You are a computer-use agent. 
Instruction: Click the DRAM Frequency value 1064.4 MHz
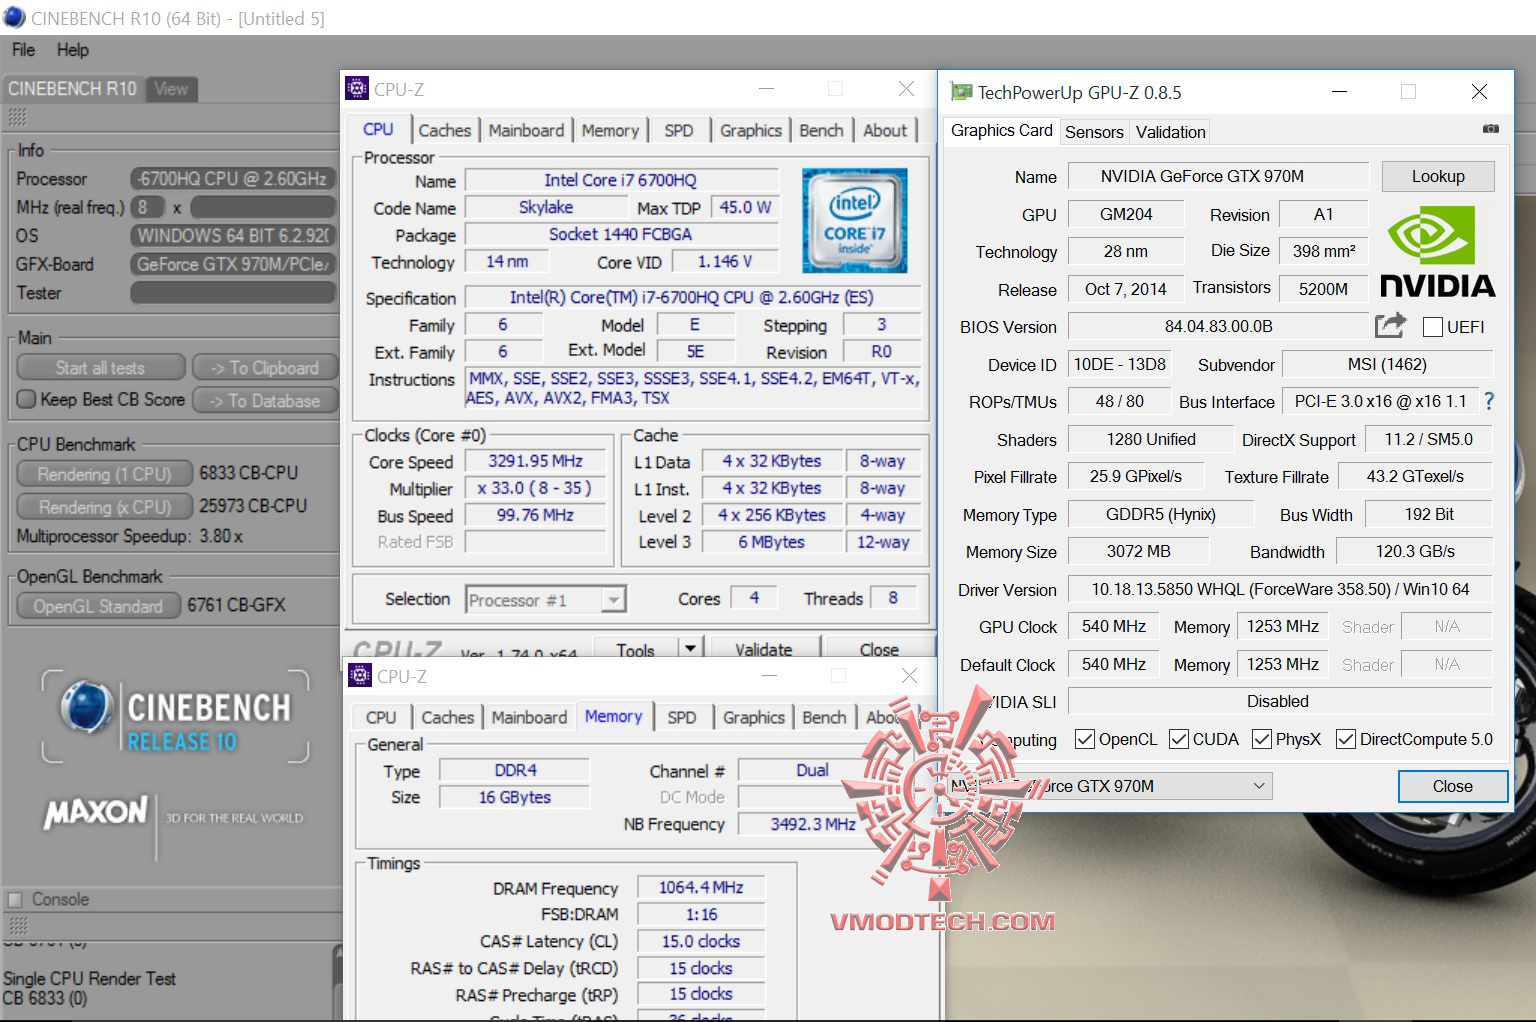pos(701,887)
